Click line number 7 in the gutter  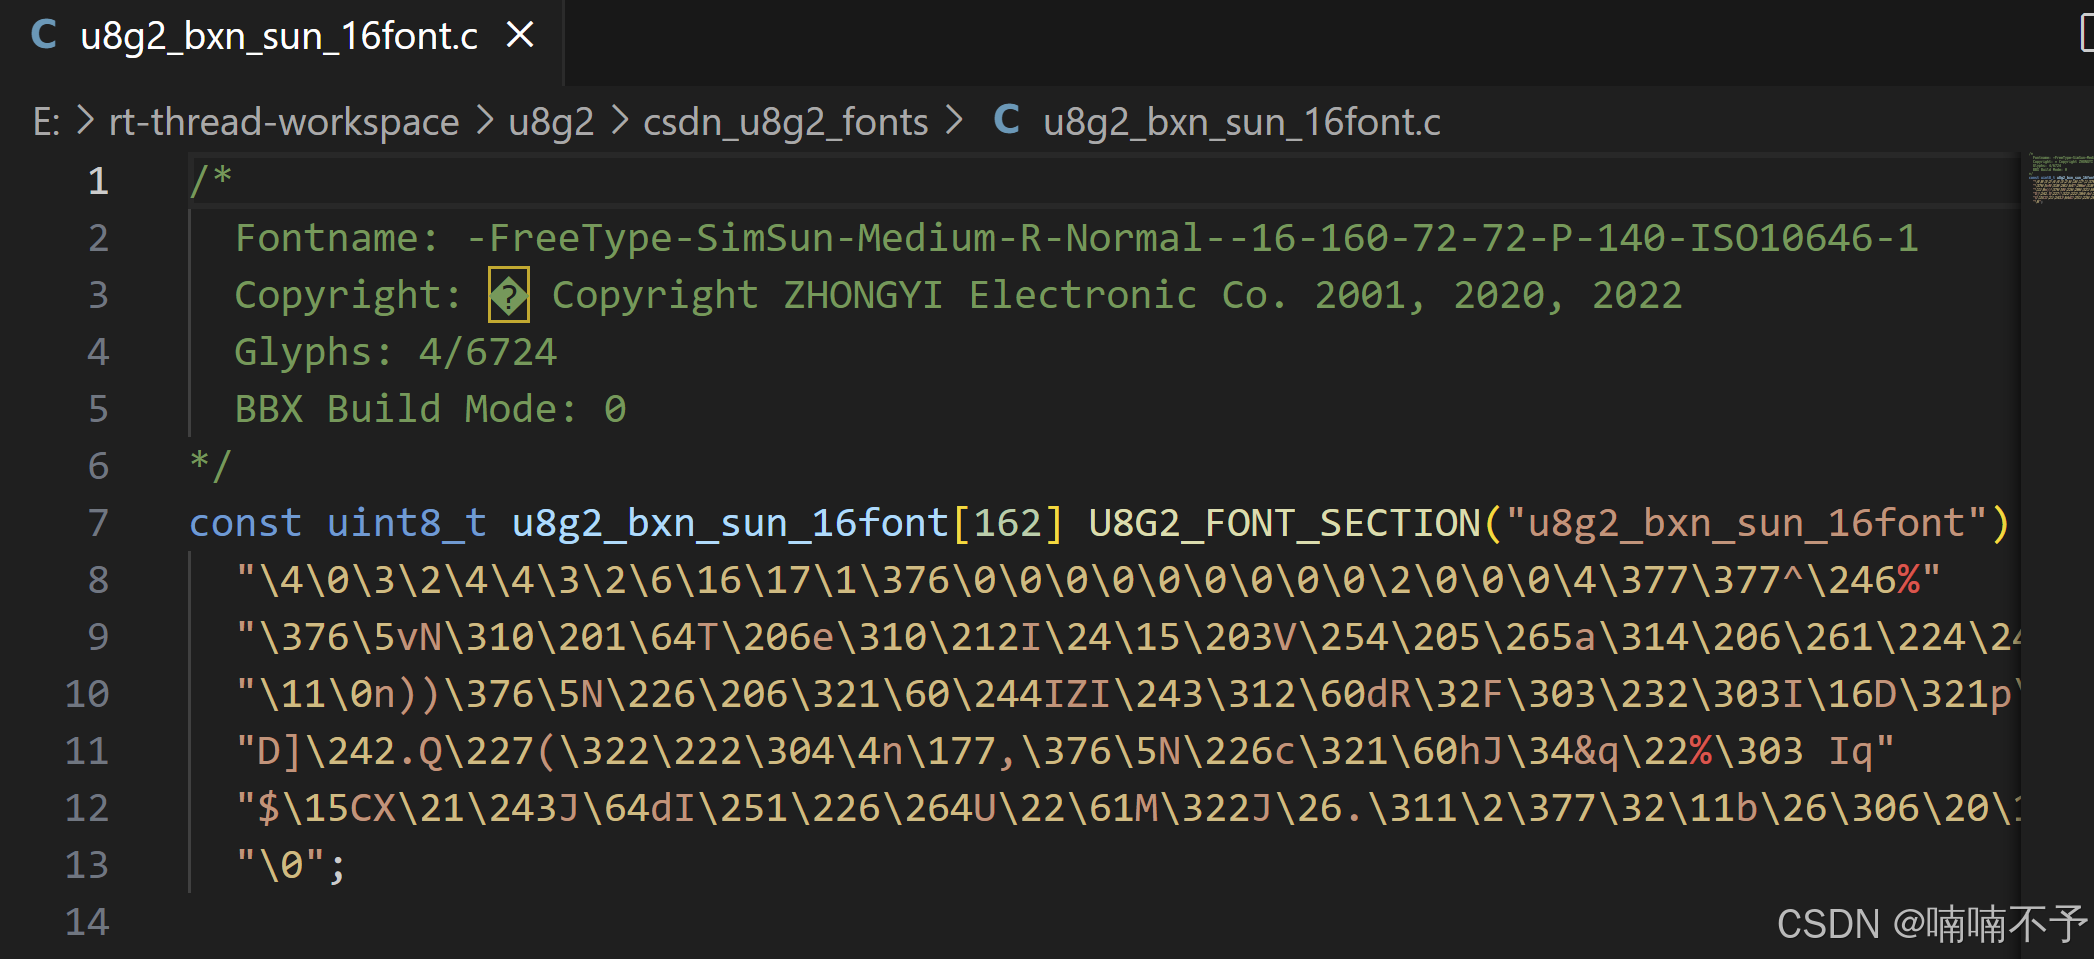coord(97,522)
